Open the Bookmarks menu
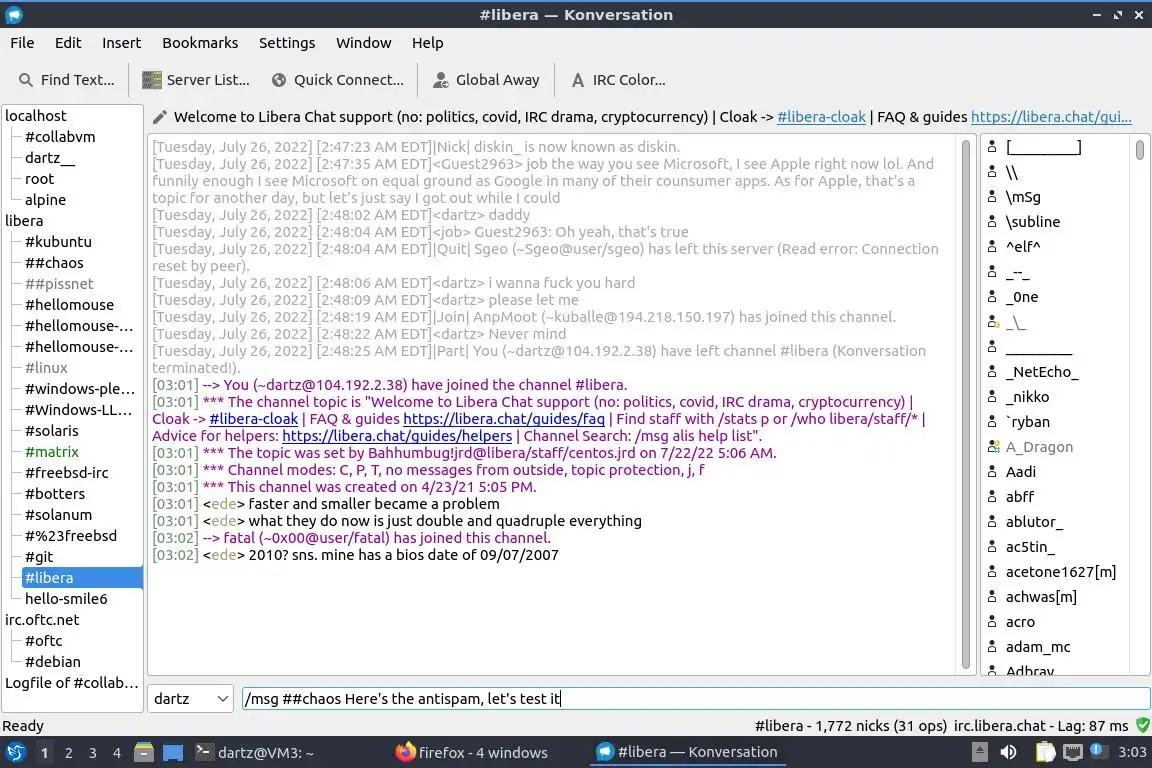 point(200,43)
